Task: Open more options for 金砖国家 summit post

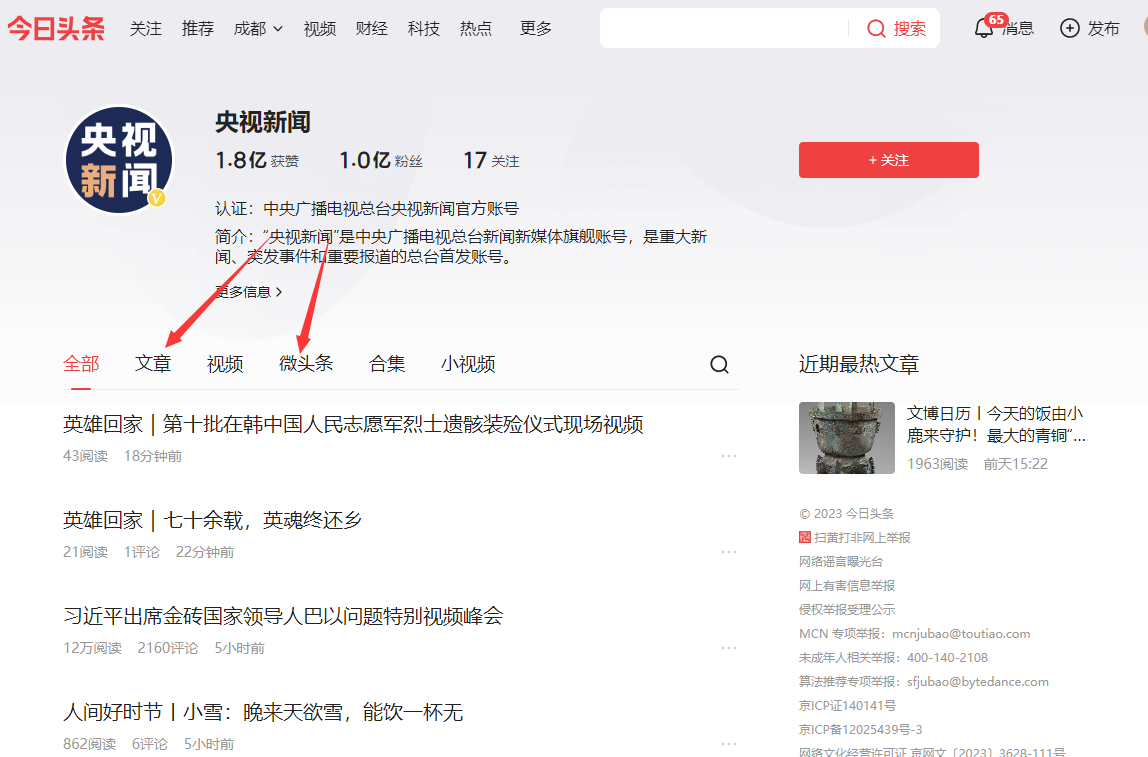Action: (728, 648)
